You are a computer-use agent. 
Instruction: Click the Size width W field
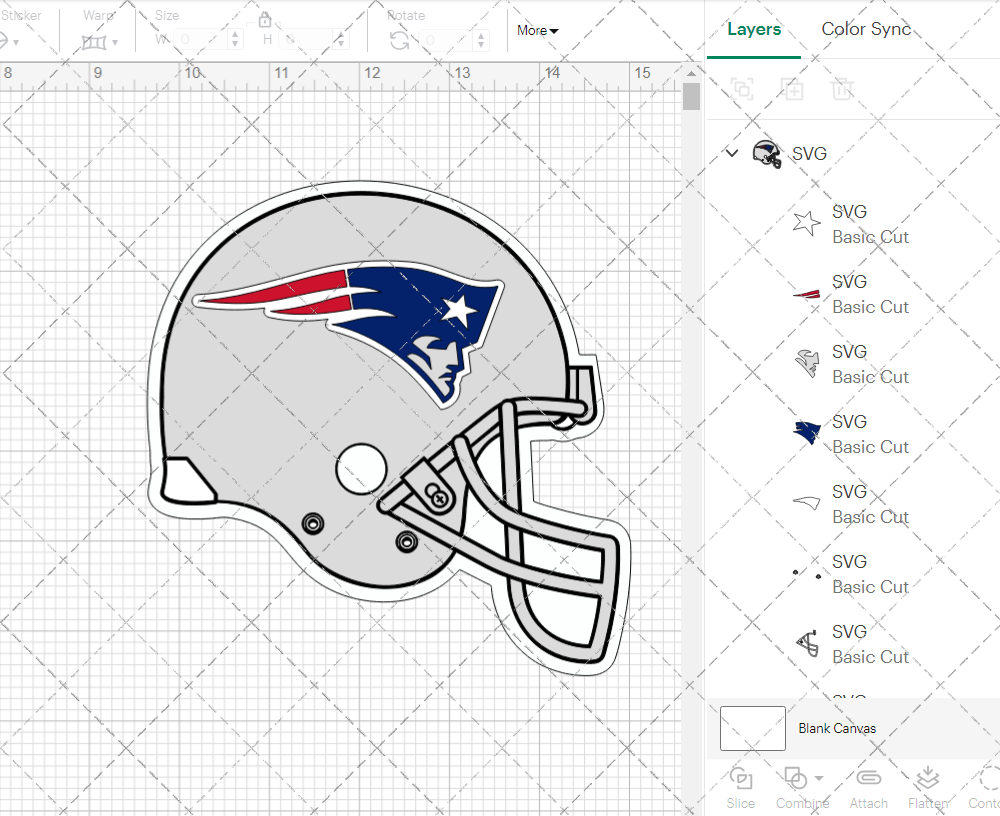point(202,40)
